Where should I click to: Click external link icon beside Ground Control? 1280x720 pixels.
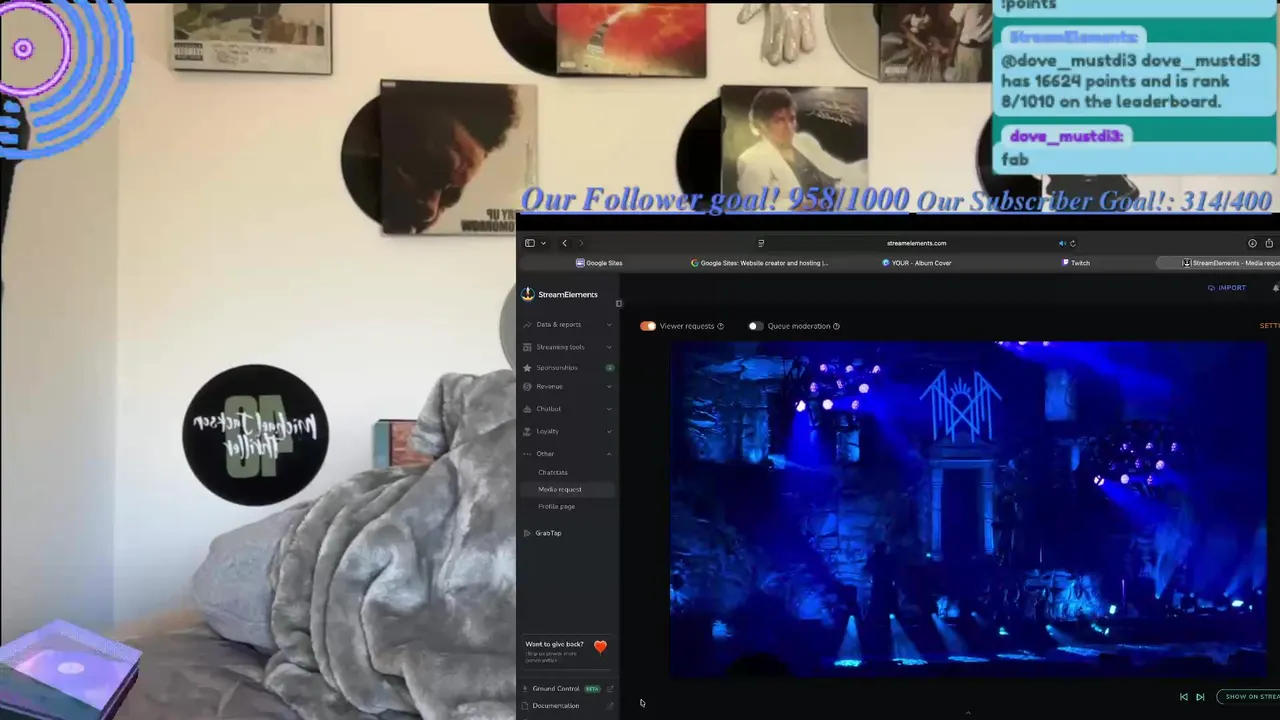click(x=610, y=689)
